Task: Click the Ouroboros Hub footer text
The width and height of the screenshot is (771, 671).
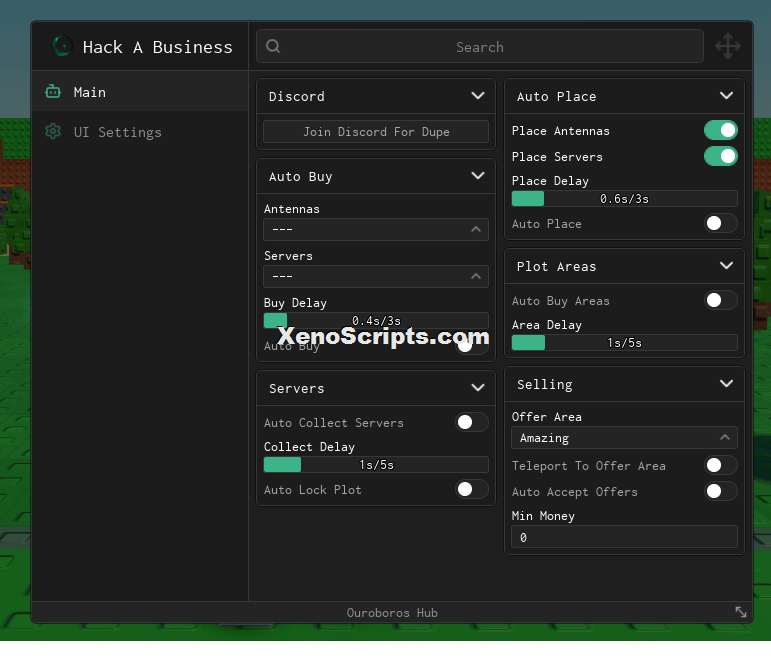Action: pyautogui.click(x=392, y=613)
